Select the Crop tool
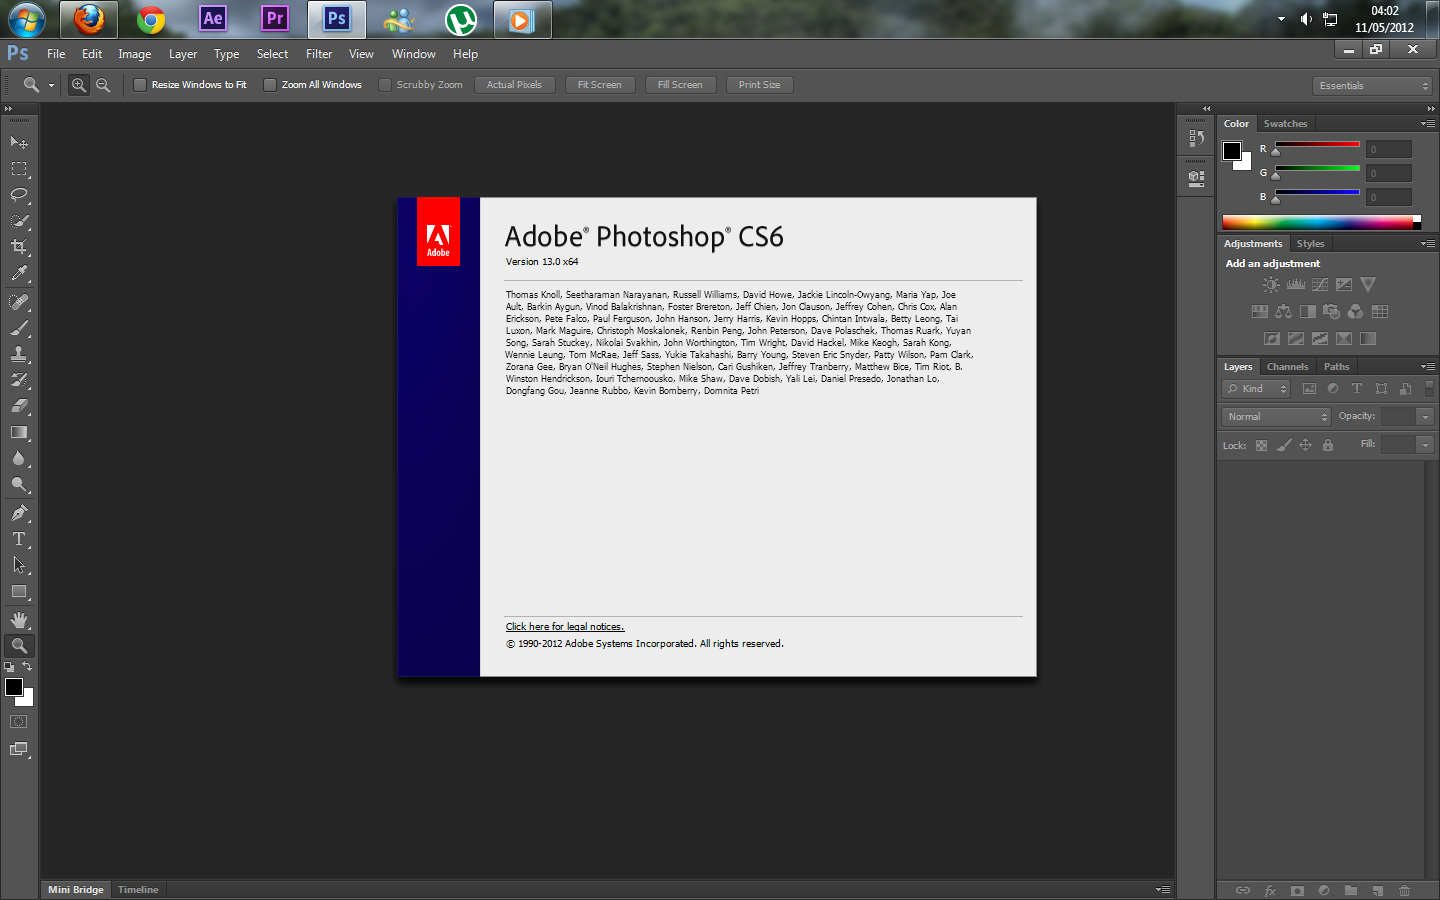1440x900 pixels. pyautogui.click(x=19, y=247)
